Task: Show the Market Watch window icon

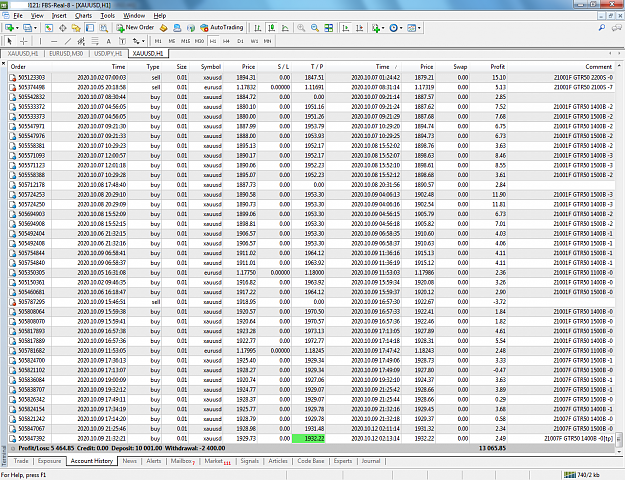Action: (49, 28)
